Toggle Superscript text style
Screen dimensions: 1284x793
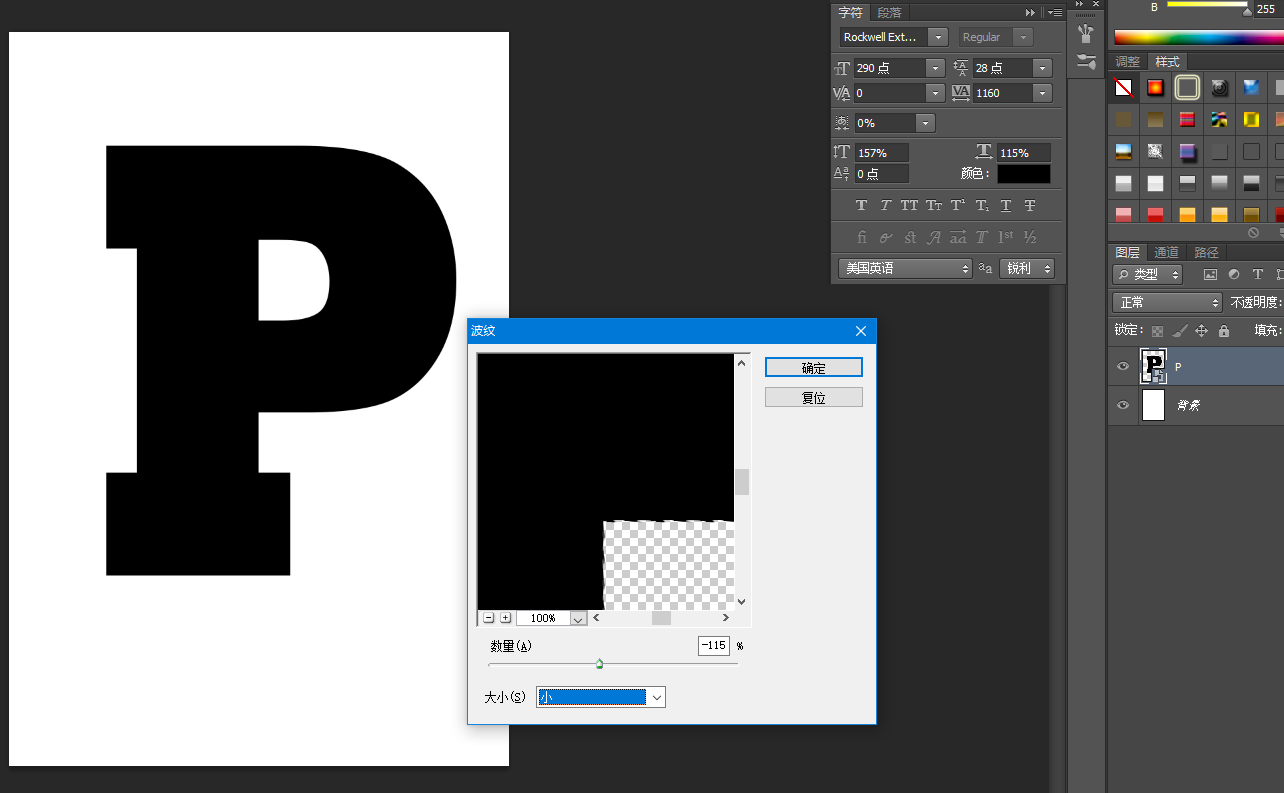(x=957, y=205)
